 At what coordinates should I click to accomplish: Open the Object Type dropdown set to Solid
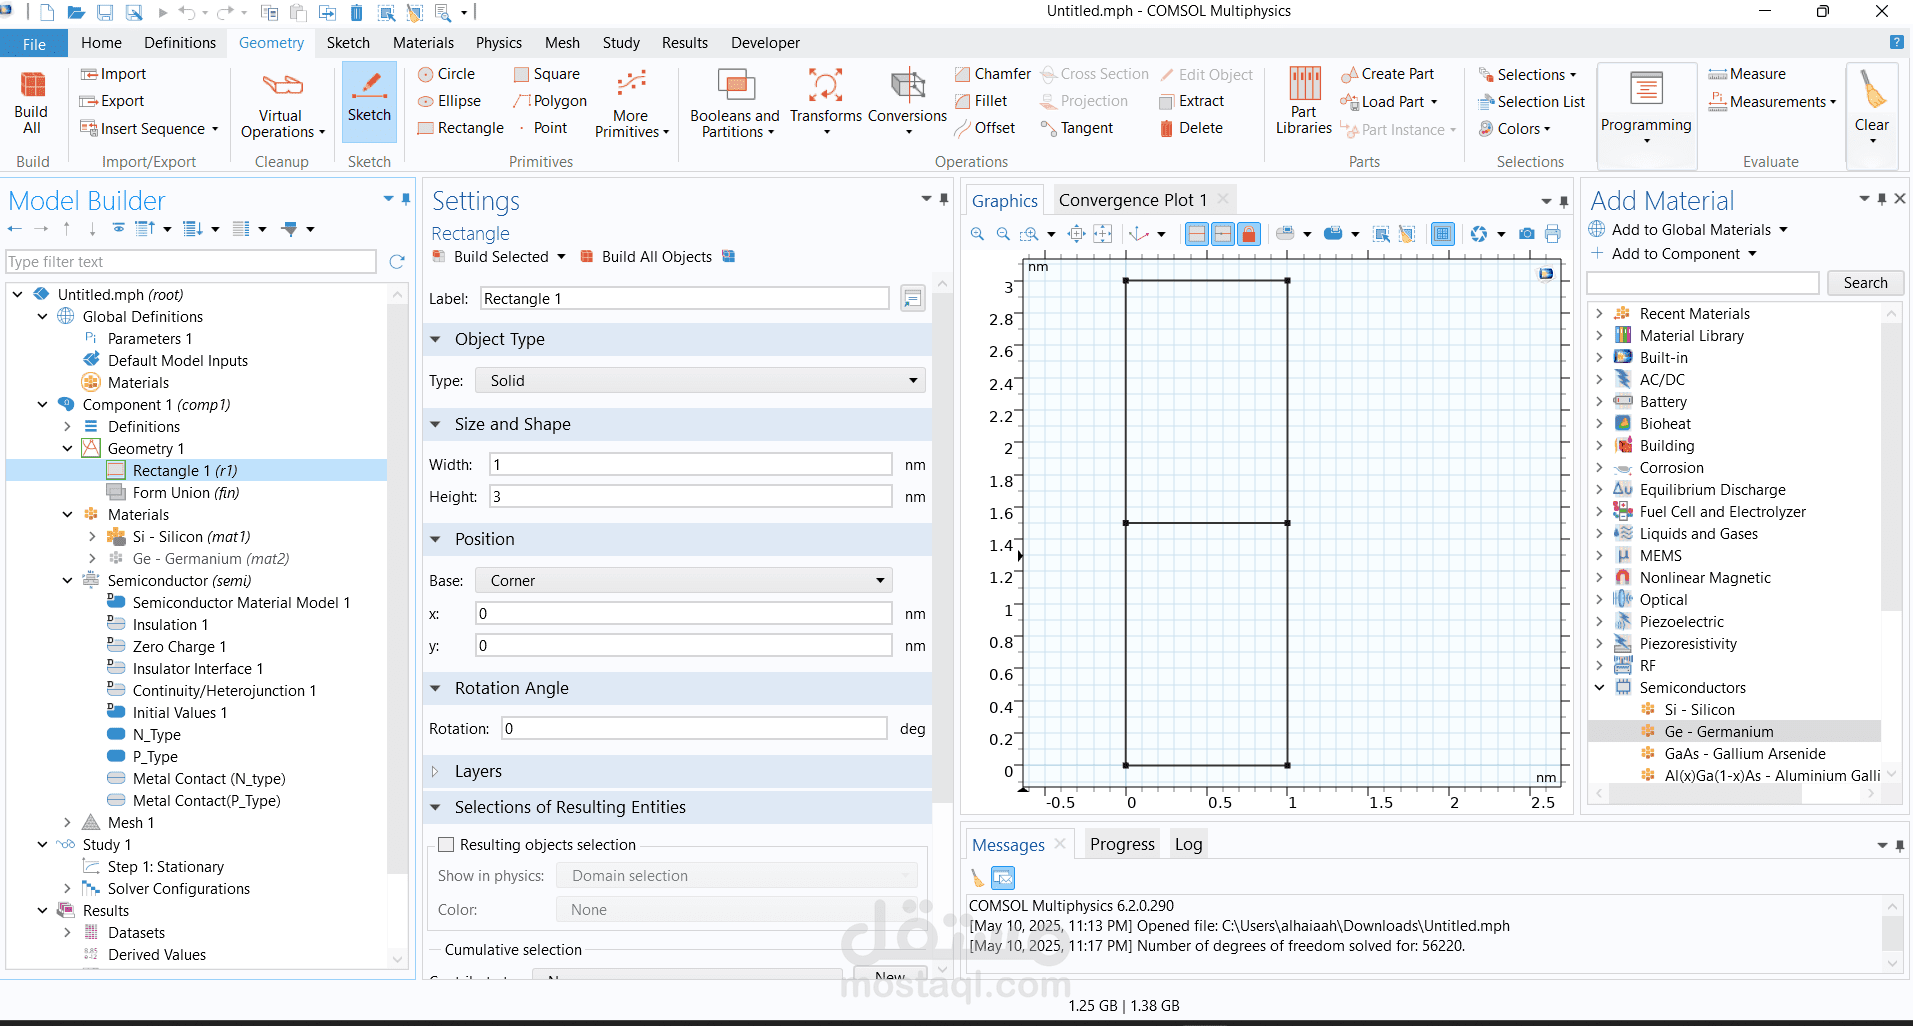700,381
